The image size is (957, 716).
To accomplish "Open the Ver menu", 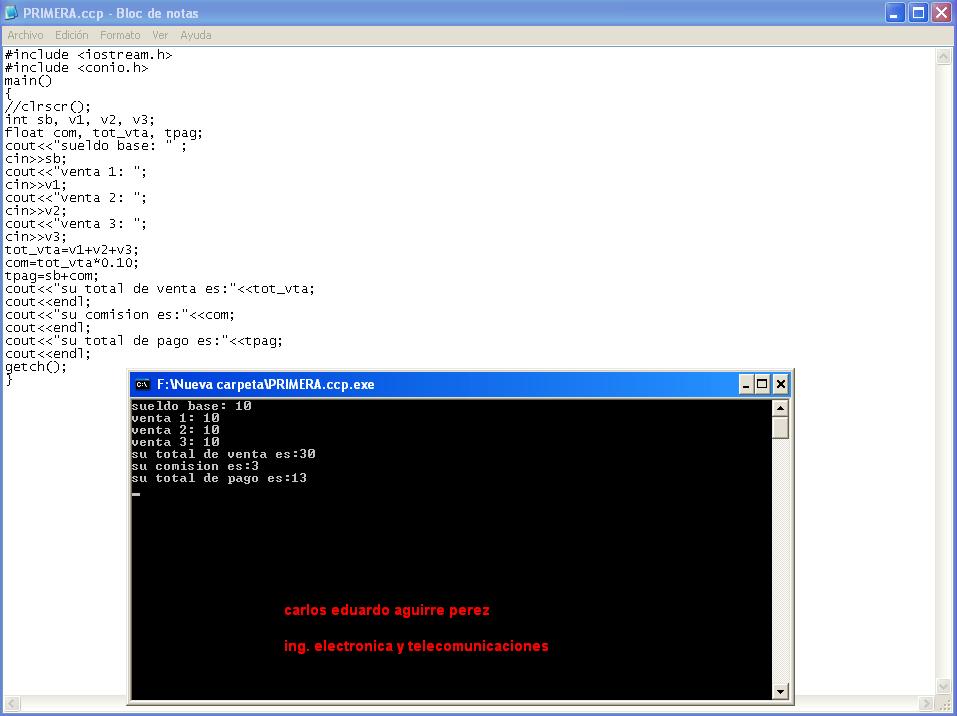I will click(160, 35).
